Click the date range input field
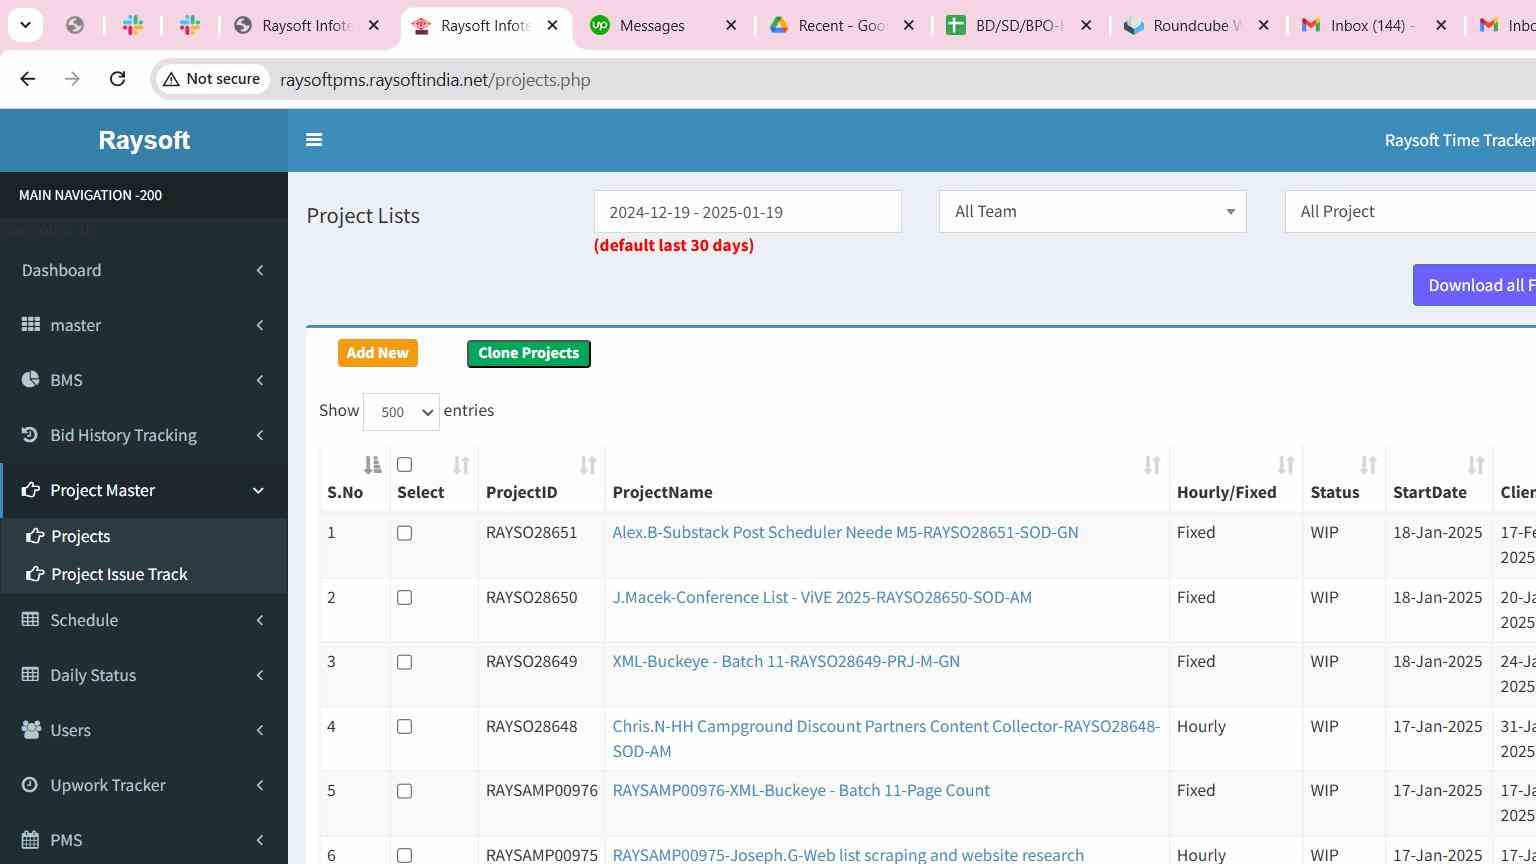This screenshot has height=864, width=1536. point(748,212)
